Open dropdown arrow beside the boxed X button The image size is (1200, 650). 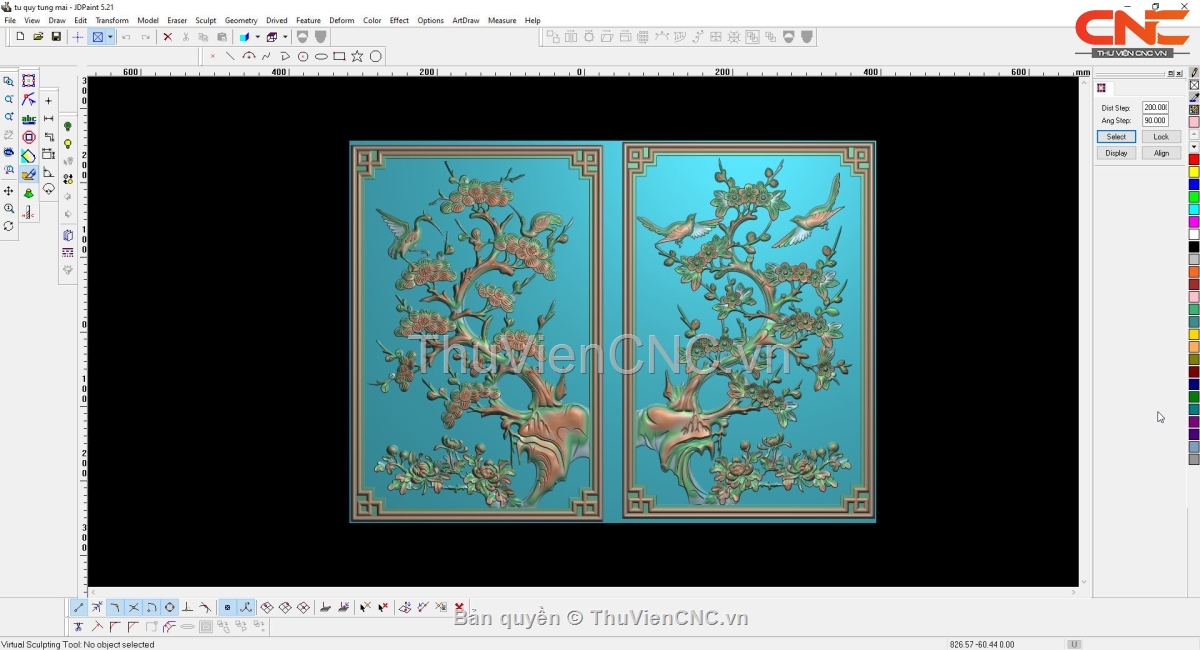click(x=110, y=37)
